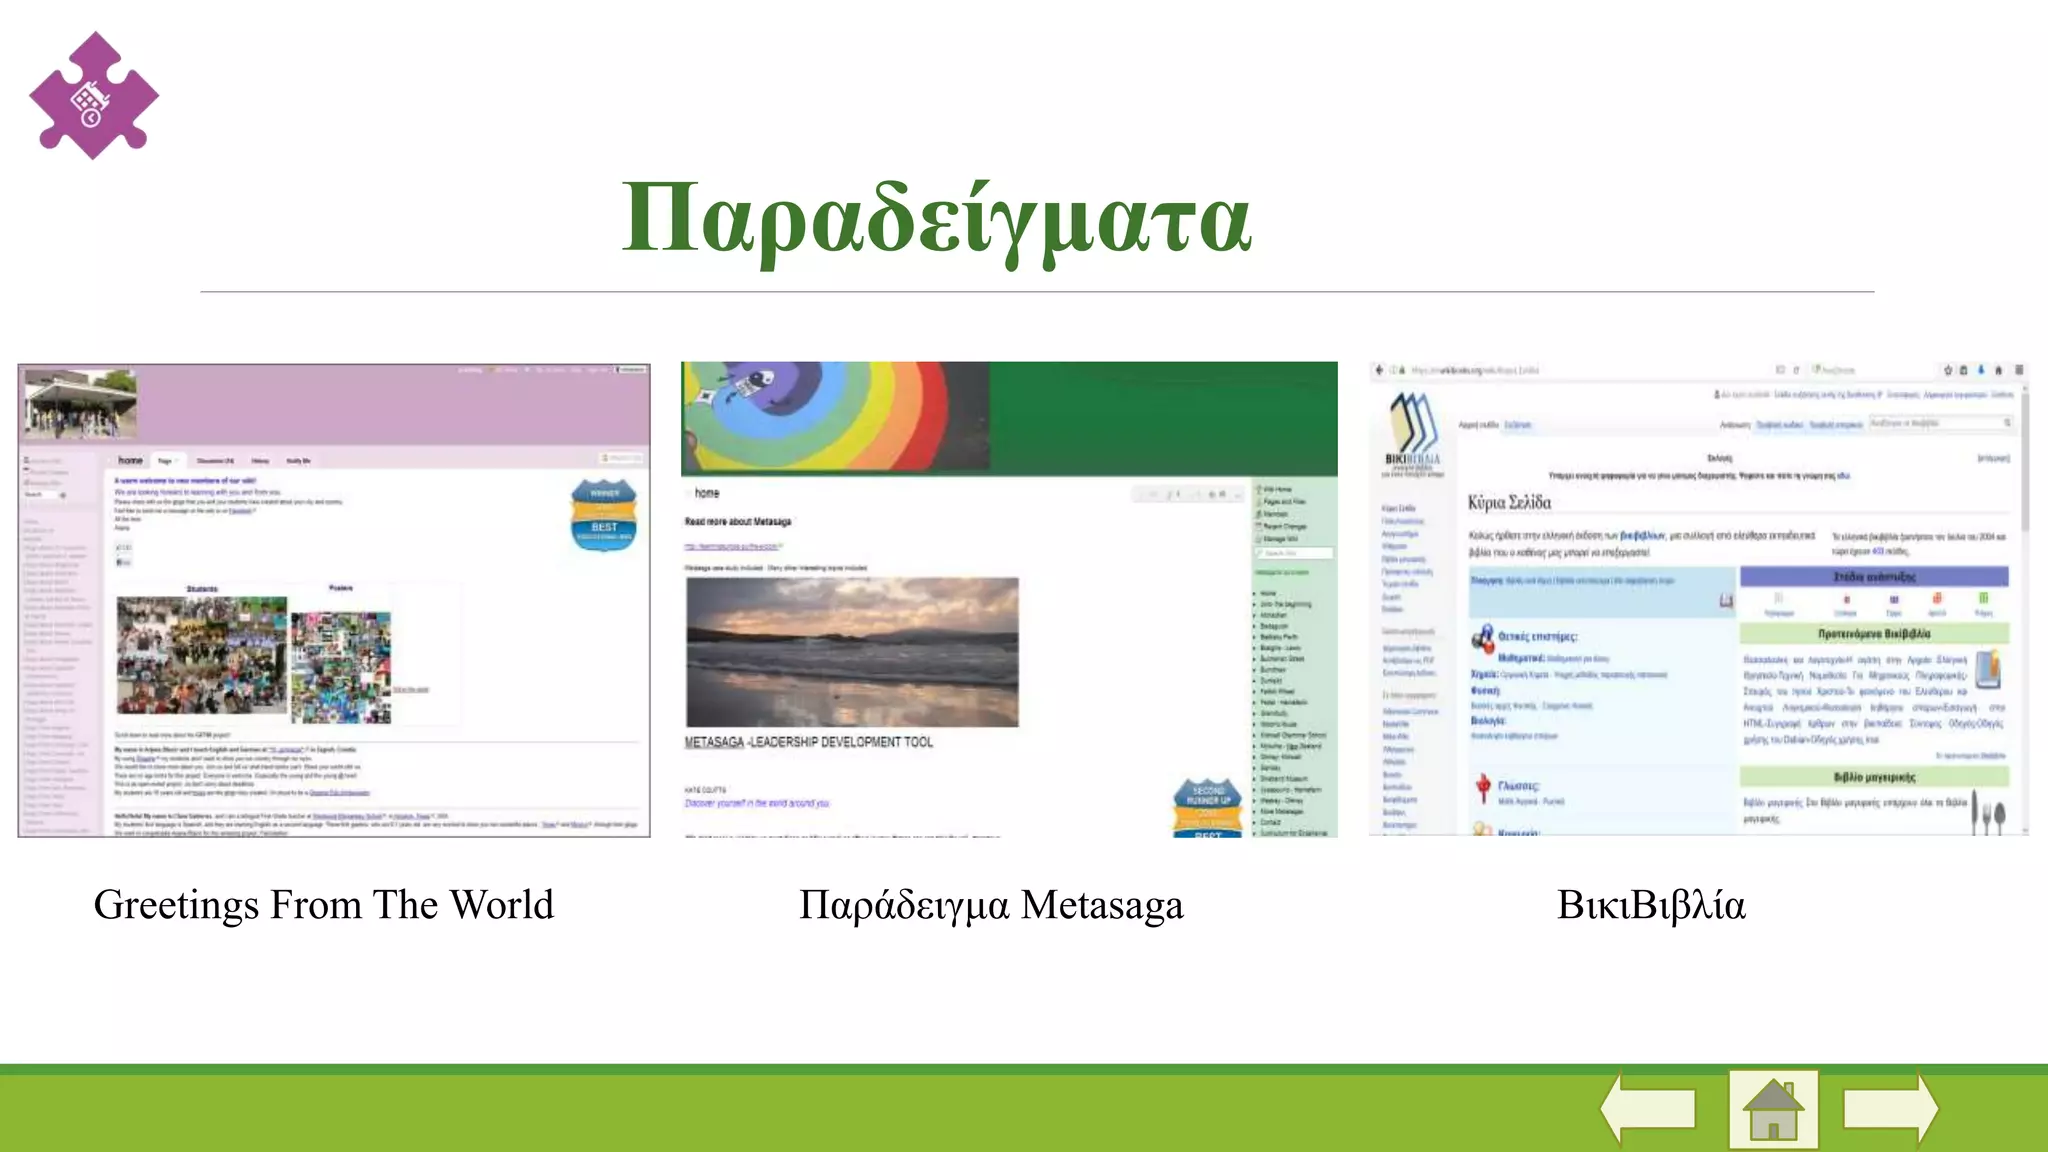This screenshot has height=1152, width=2048.
Task: Click the ΒικιΒιβλία caption
Action: tap(1651, 905)
